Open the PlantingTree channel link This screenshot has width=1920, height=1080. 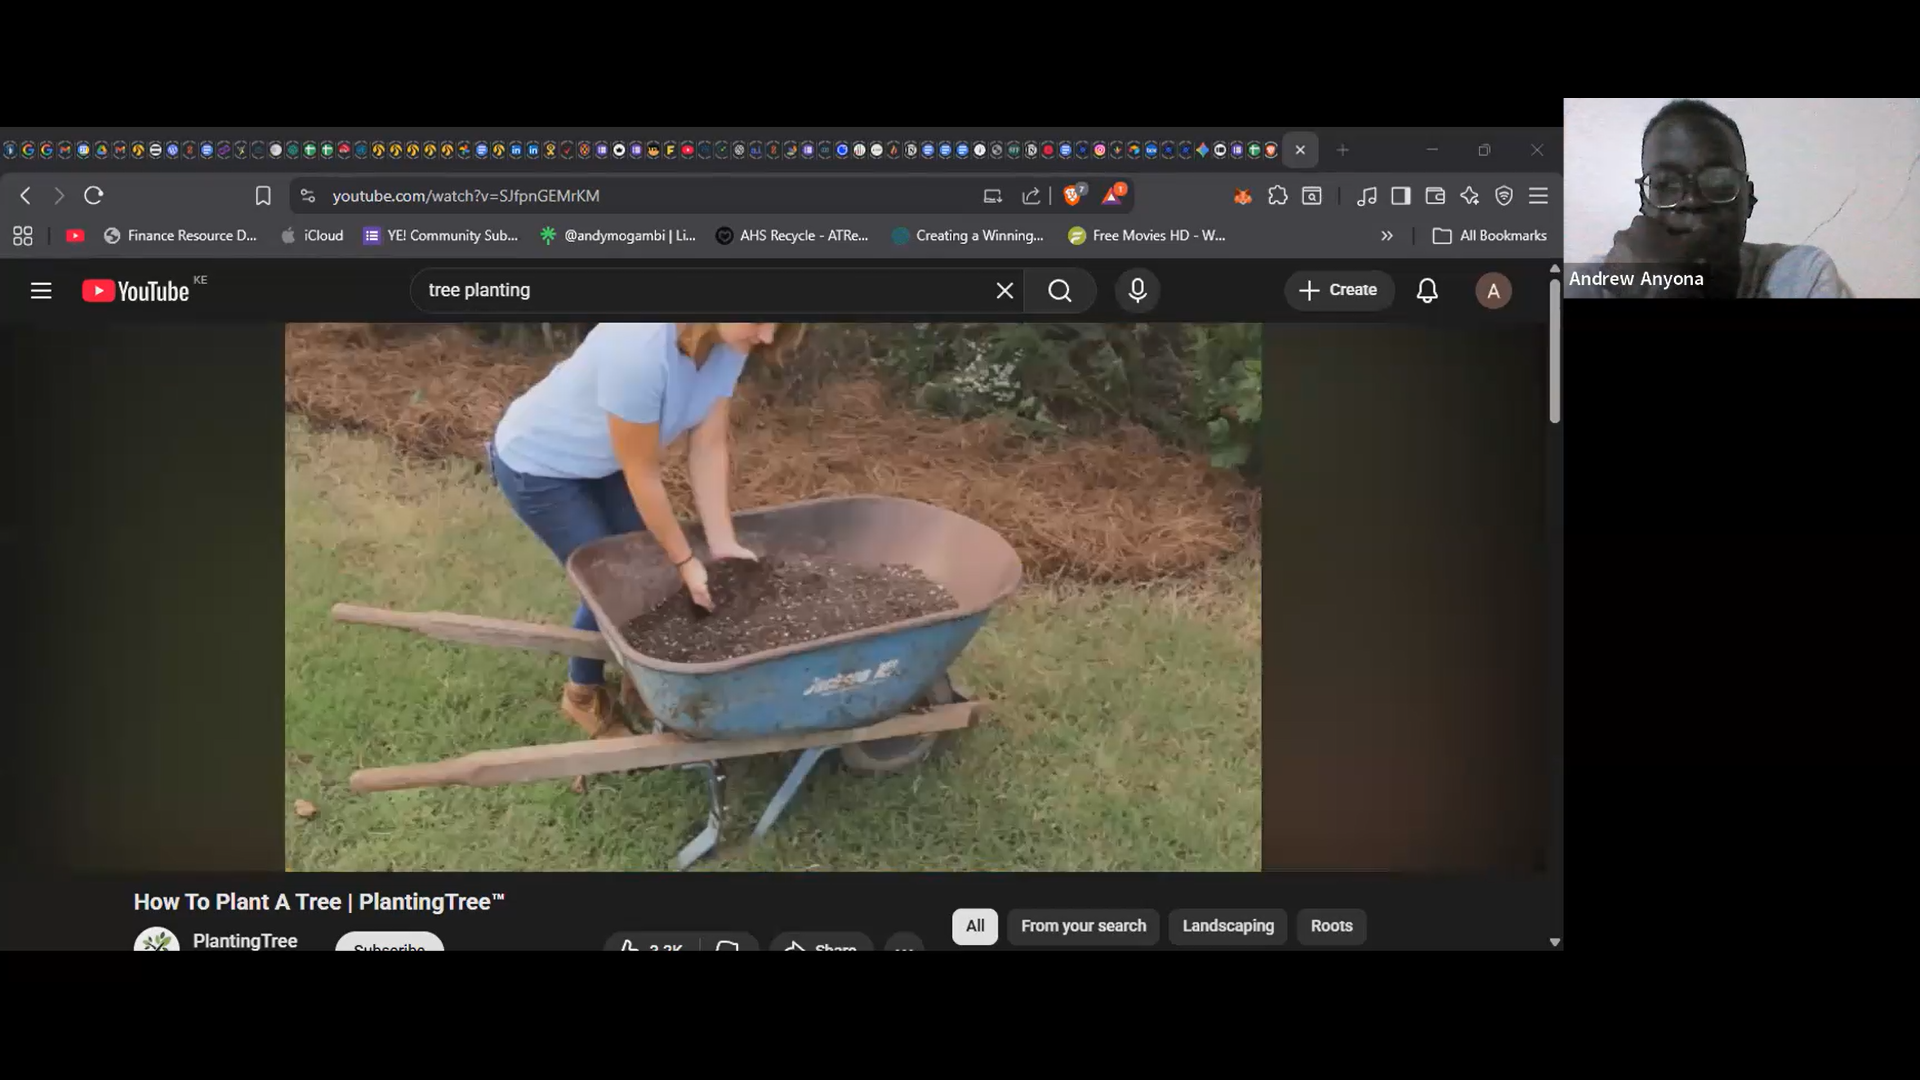244,940
